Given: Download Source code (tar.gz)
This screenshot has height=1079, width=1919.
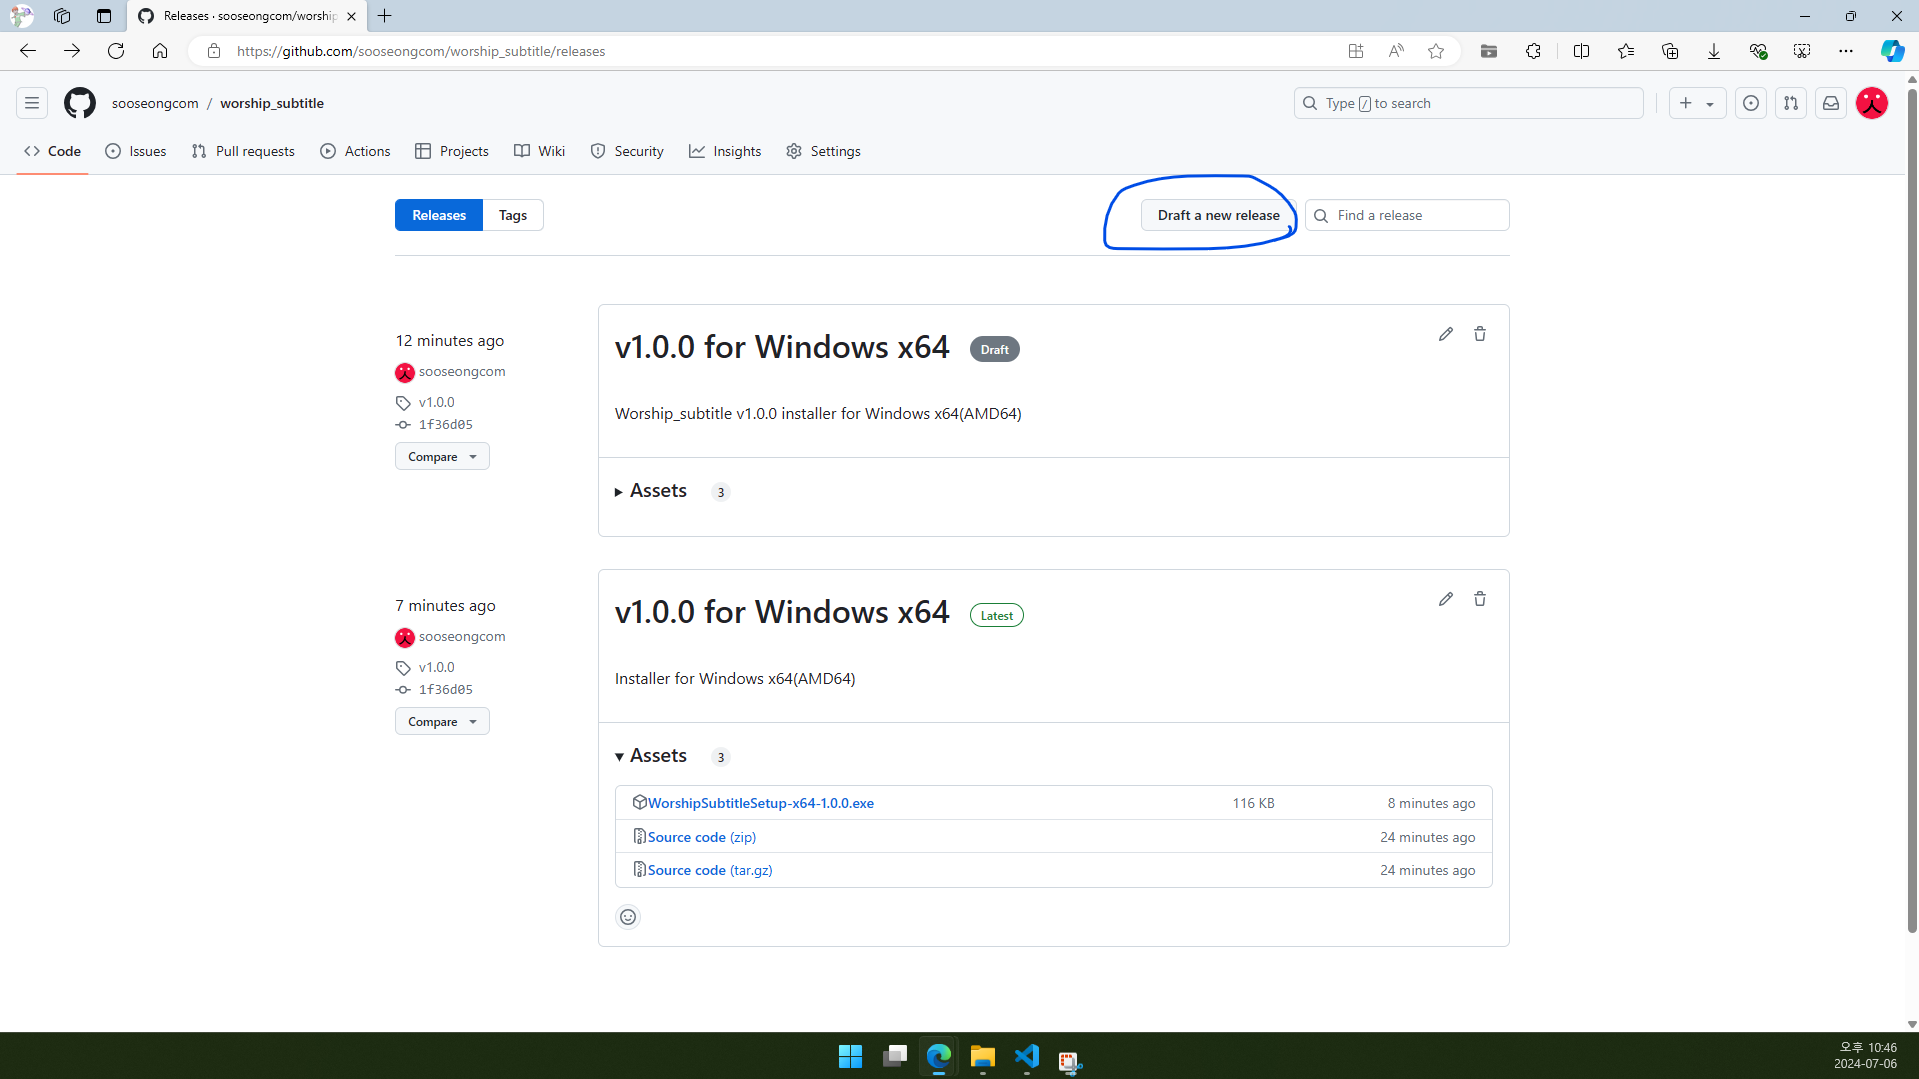Looking at the screenshot, I should click(x=710, y=870).
